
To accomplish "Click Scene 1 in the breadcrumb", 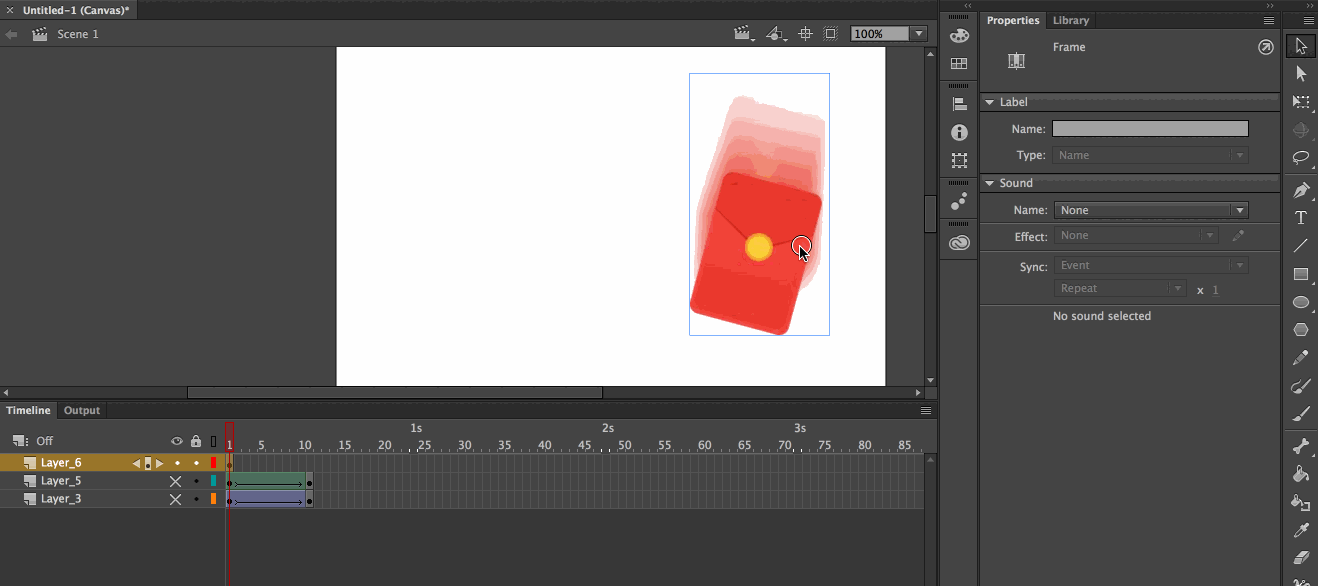I will click(77, 34).
